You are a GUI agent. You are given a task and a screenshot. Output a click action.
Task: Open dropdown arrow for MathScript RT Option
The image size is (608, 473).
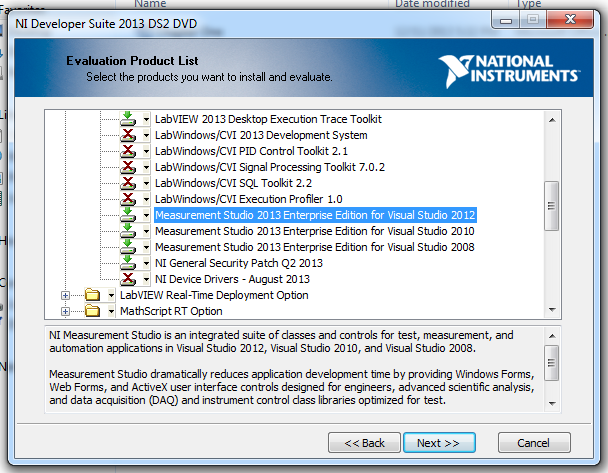(x=111, y=311)
